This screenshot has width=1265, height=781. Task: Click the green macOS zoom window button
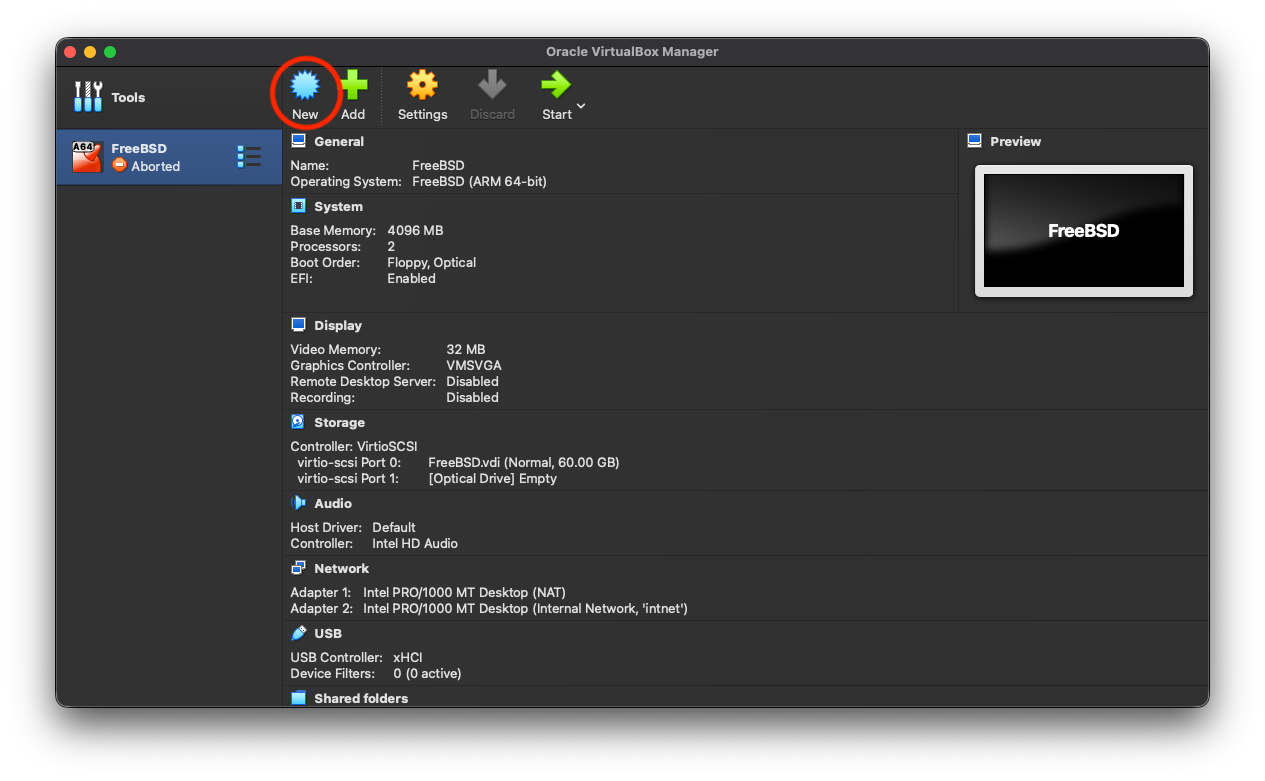tap(110, 52)
